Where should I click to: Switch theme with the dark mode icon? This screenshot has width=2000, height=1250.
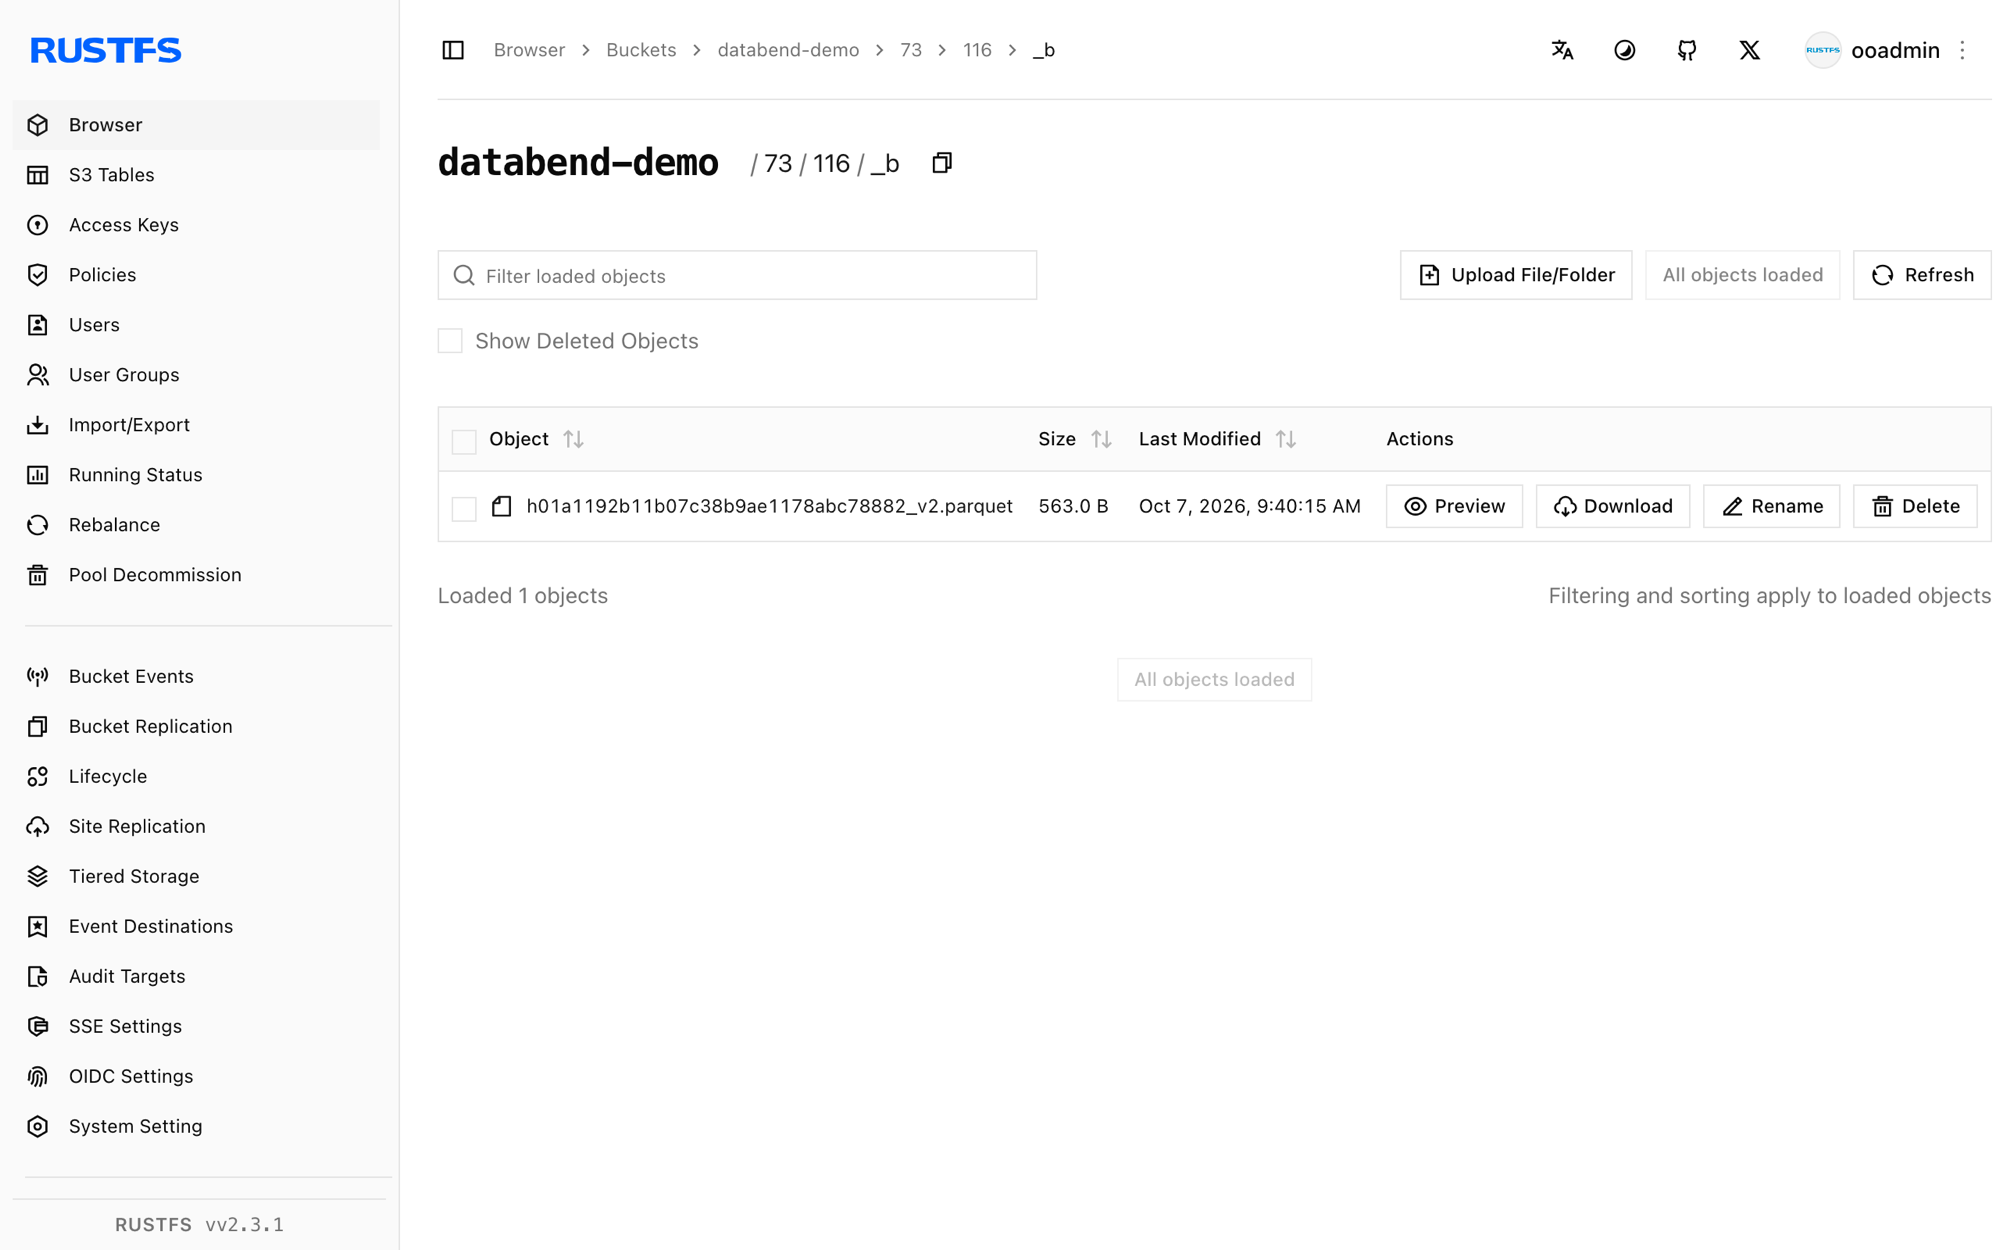click(x=1624, y=50)
